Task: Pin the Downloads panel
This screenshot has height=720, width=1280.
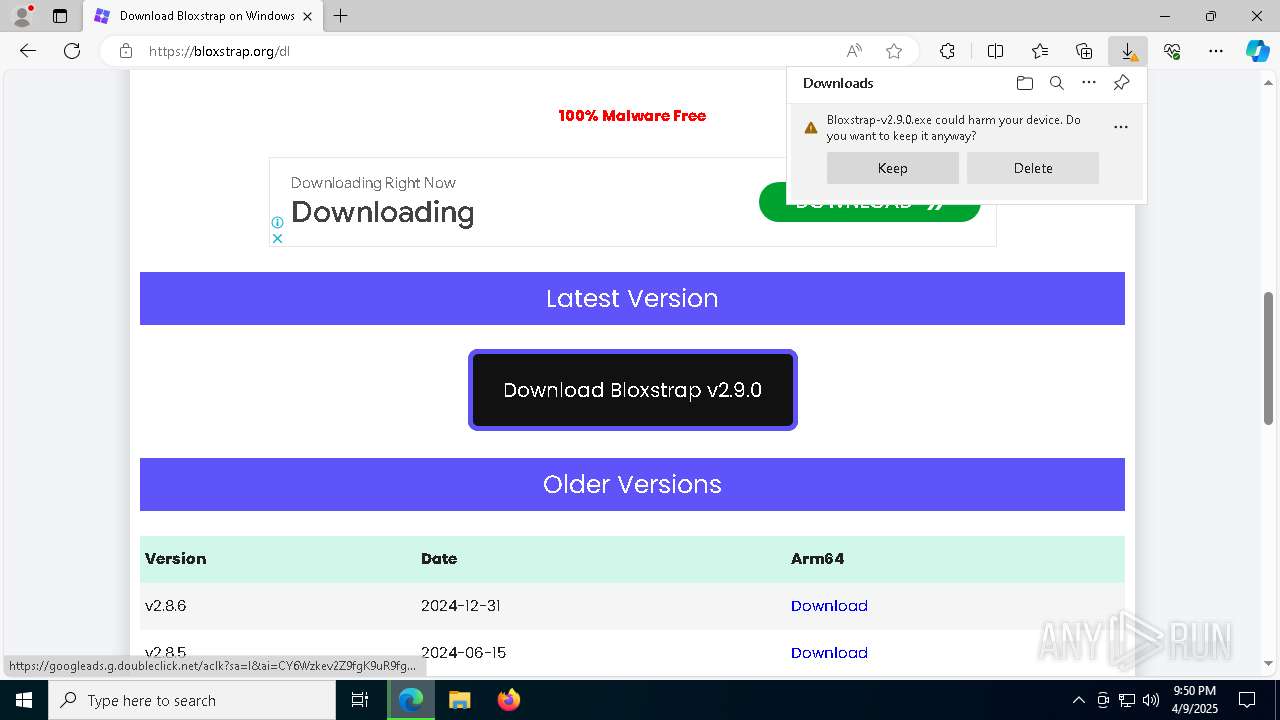Action: click(1122, 83)
